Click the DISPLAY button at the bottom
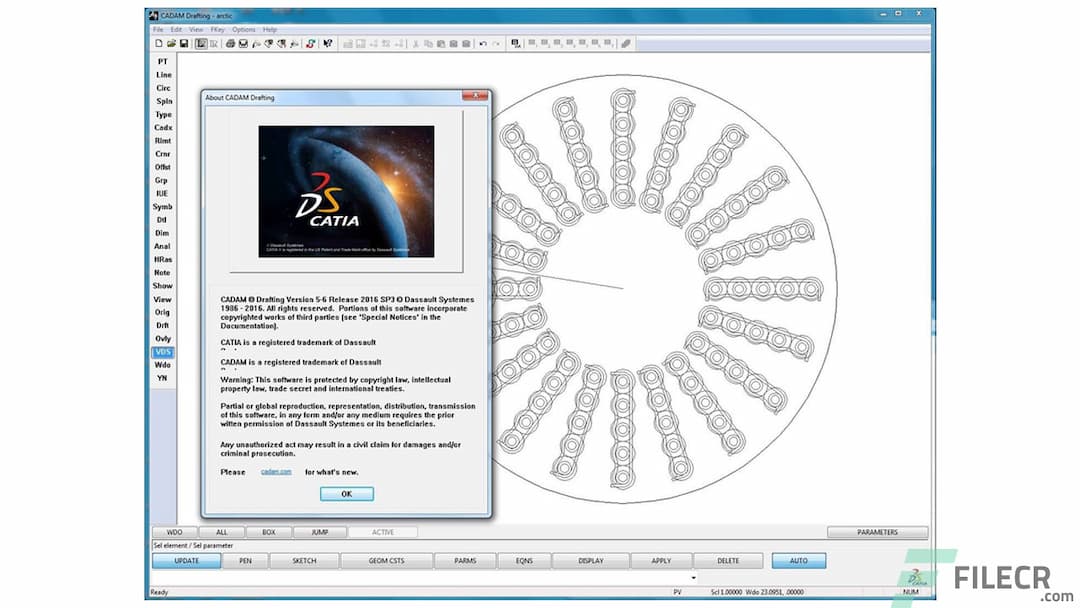Viewport: 1080px width, 608px height. [x=590, y=561]
